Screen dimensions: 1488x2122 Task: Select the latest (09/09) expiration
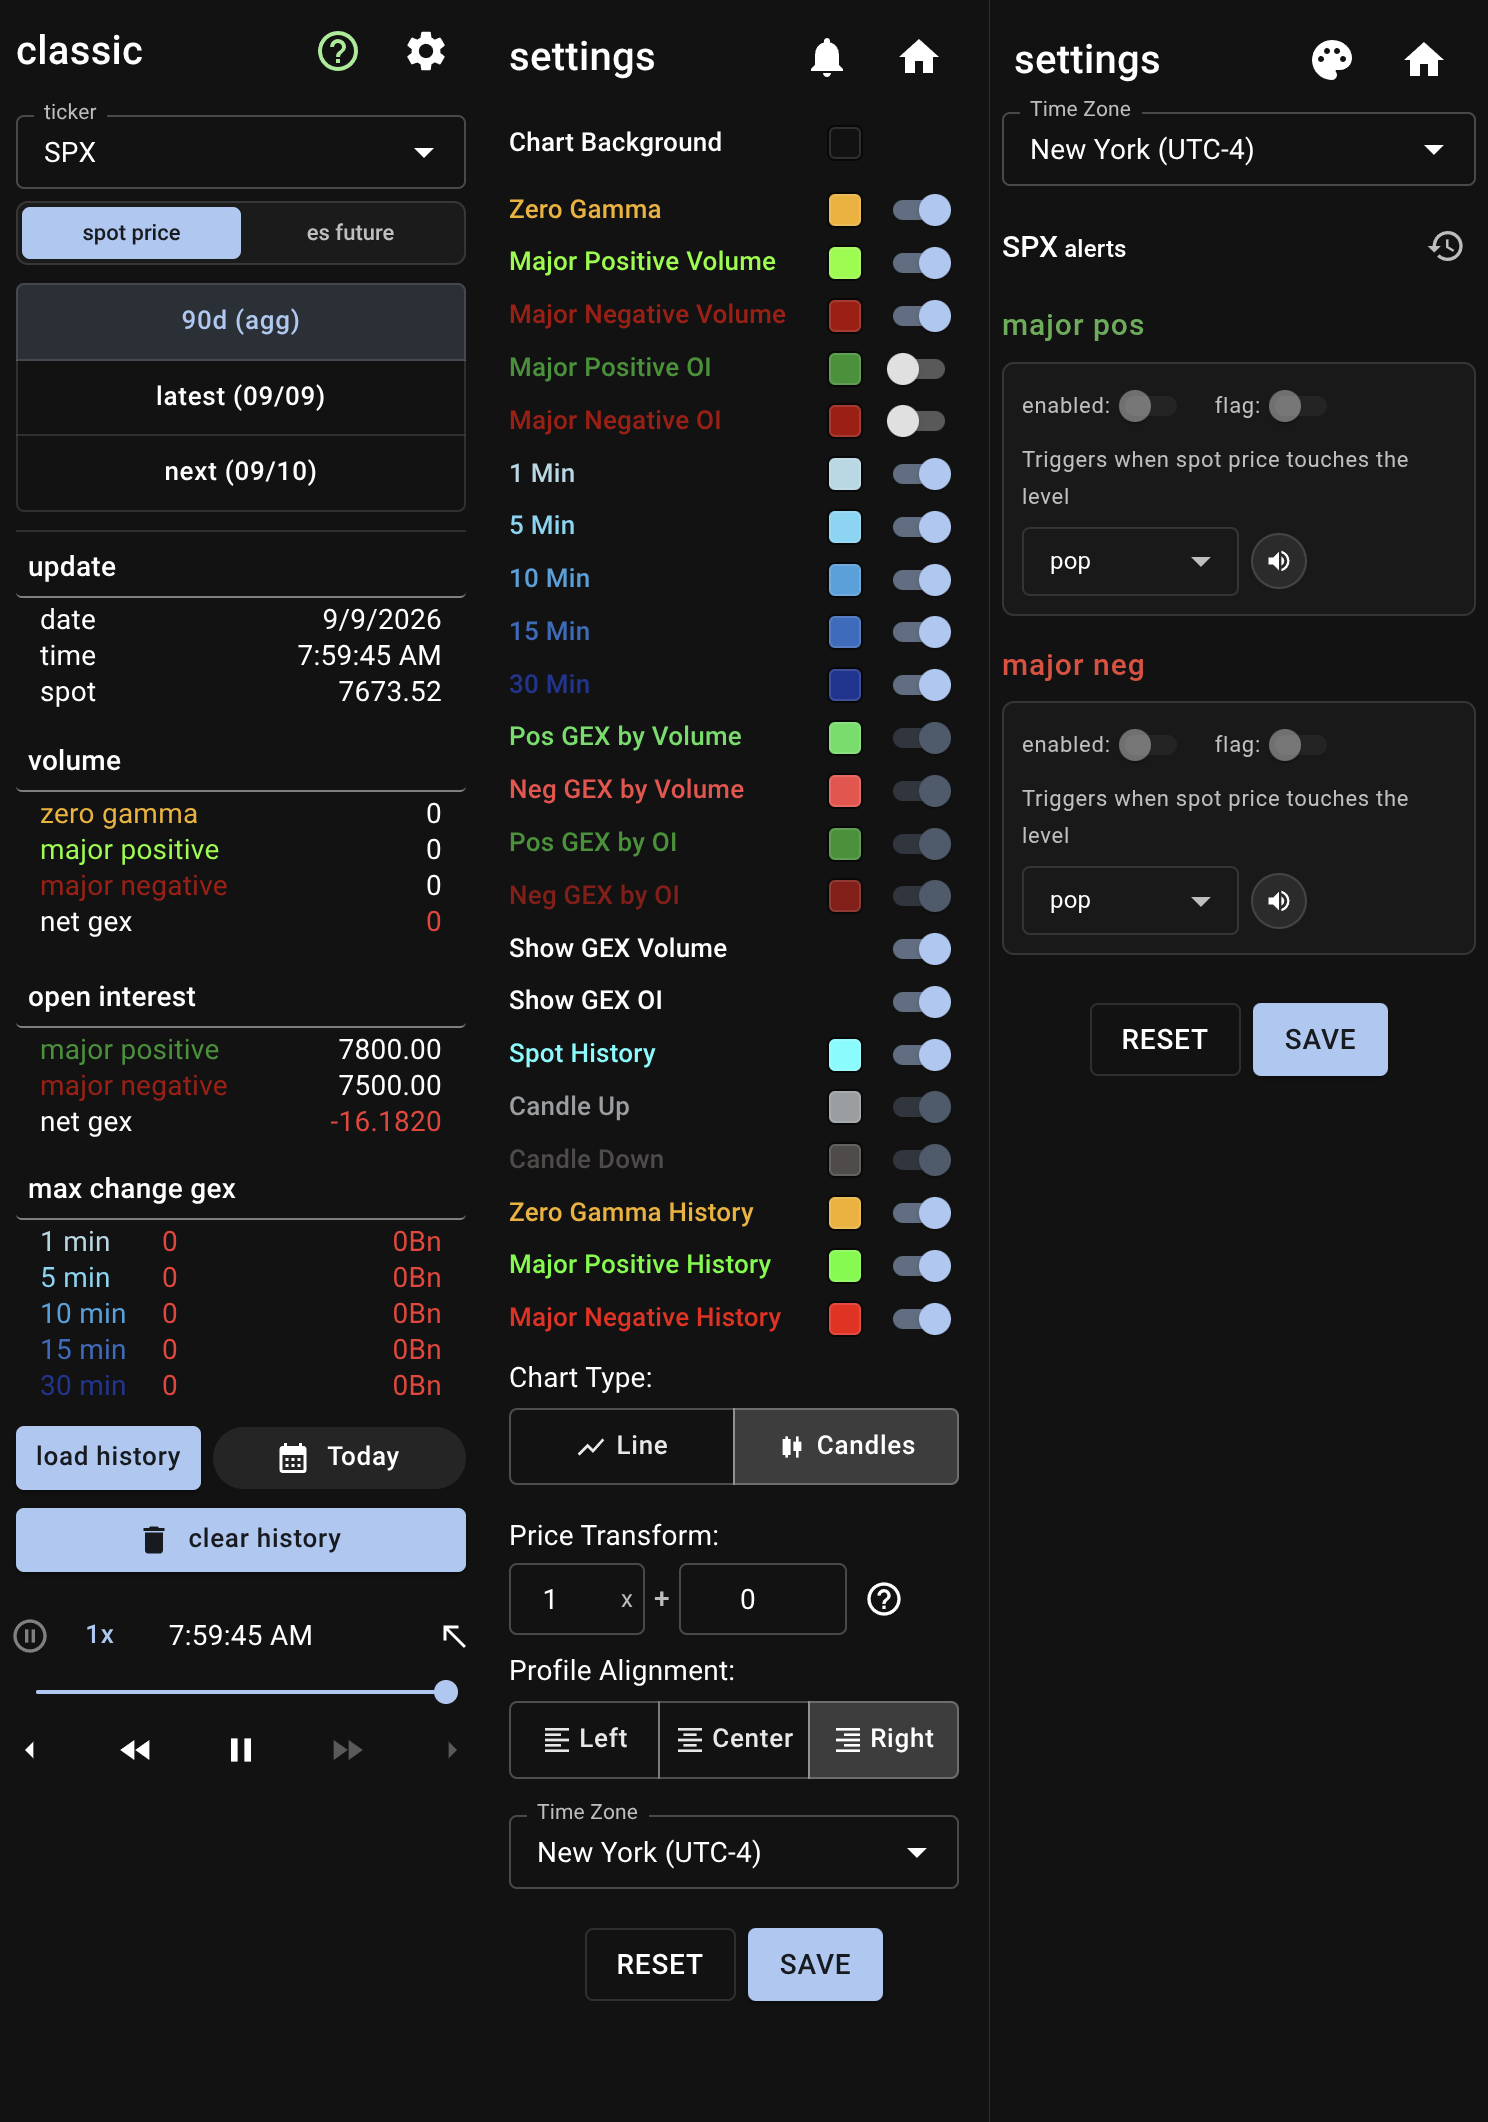point(241,397)
